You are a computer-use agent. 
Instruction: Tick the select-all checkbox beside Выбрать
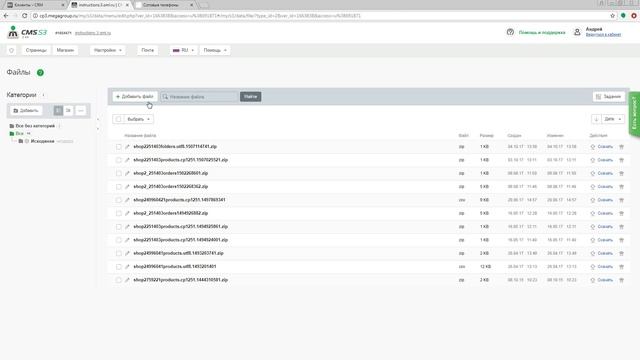(x=118, y=119)
